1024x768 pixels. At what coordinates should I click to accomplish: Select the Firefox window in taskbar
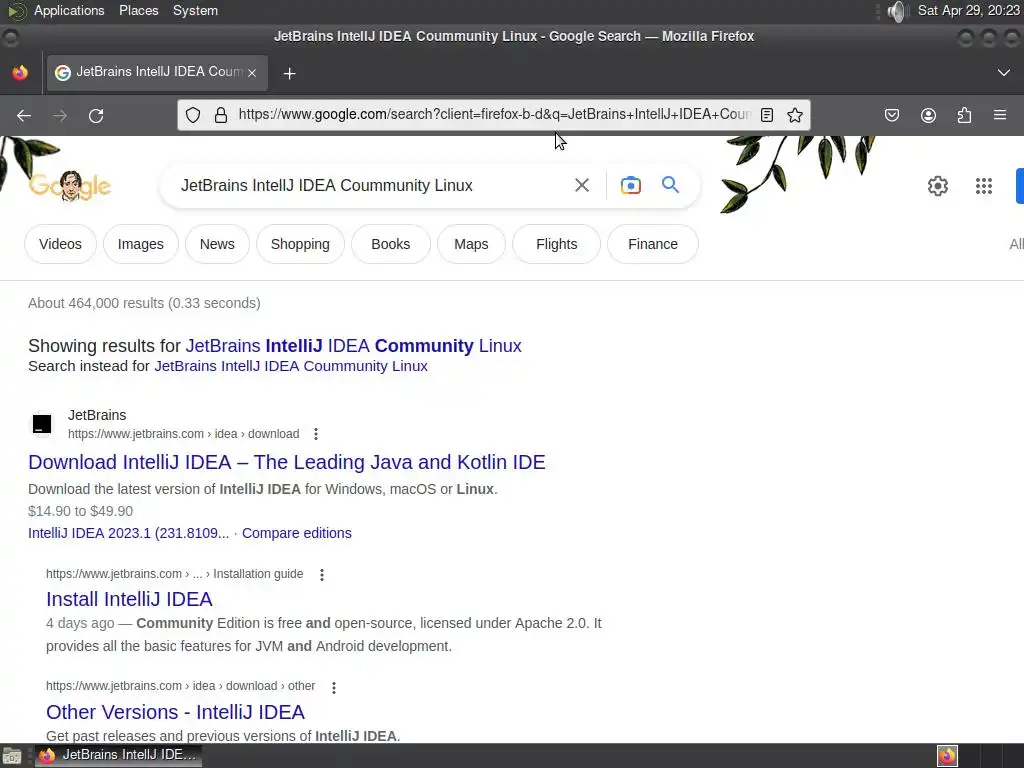118,756
